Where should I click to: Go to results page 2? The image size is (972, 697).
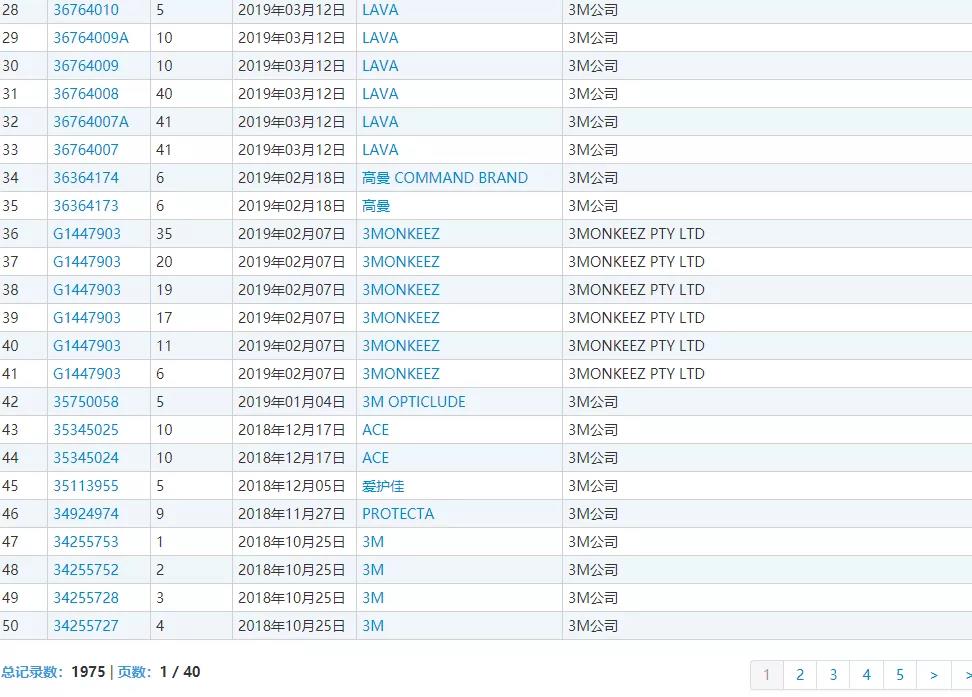800,675
